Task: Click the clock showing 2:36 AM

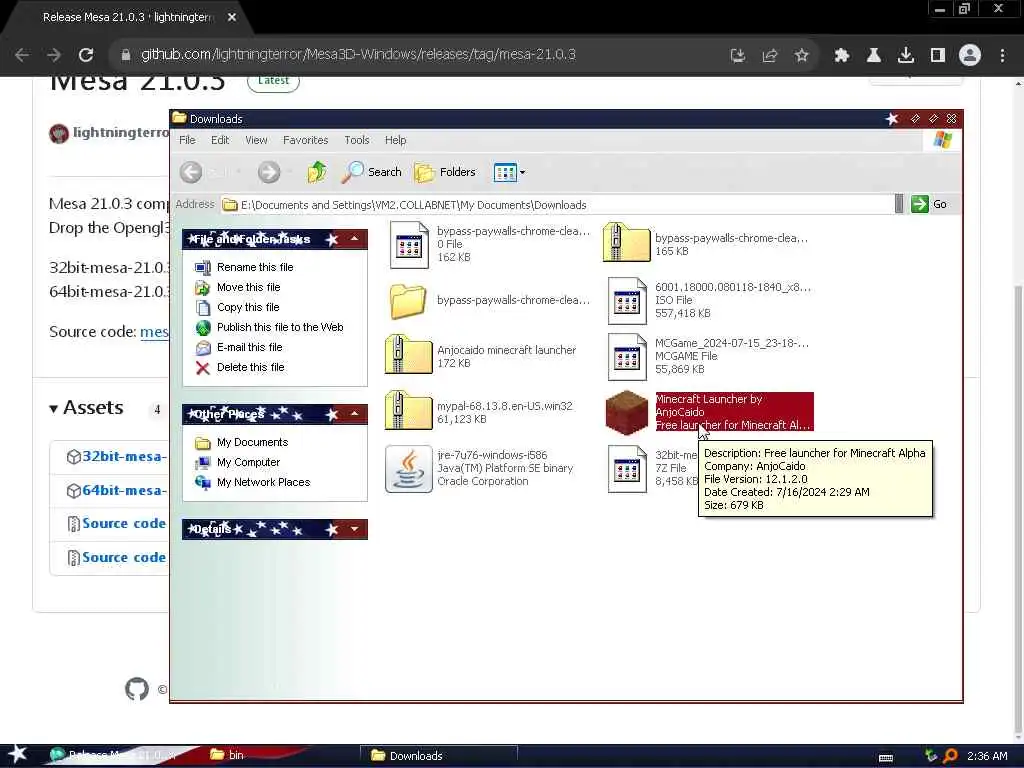Action: 987,756
